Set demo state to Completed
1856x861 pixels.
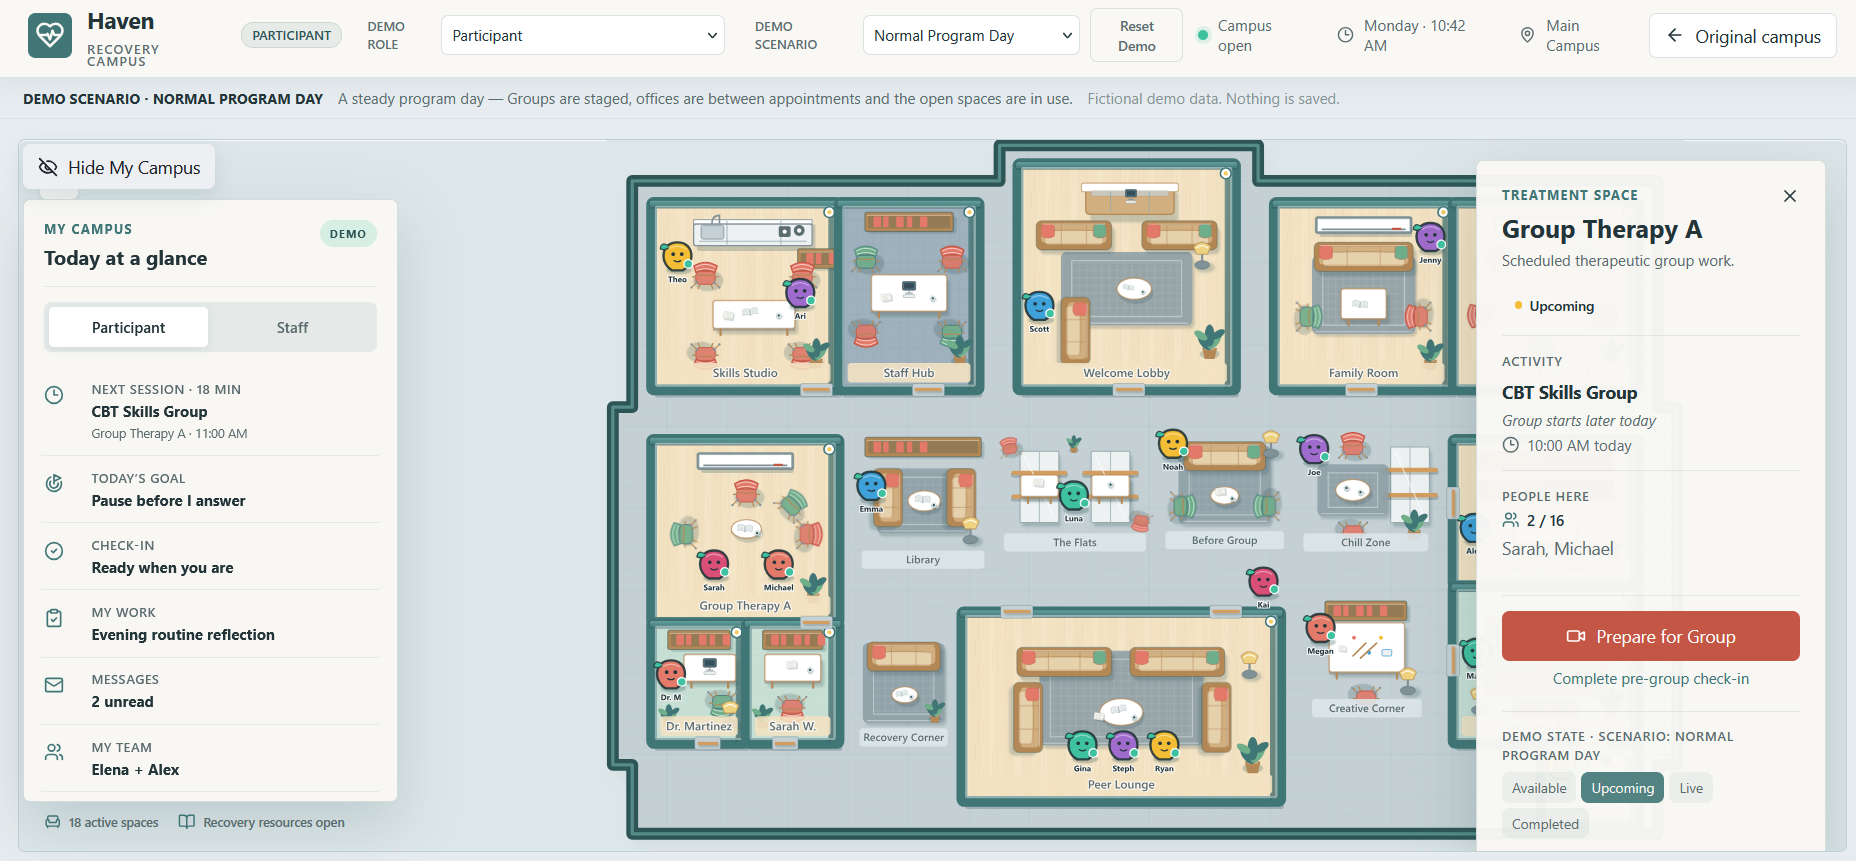point(1545,824)
